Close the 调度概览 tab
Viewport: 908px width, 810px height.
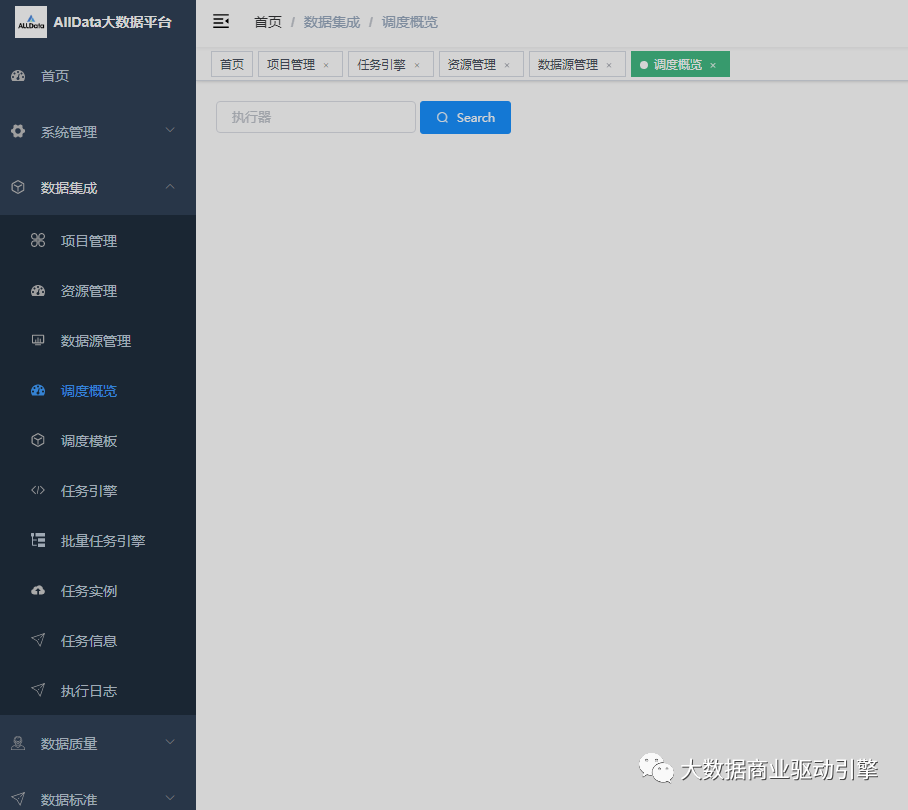coord(713,65)
